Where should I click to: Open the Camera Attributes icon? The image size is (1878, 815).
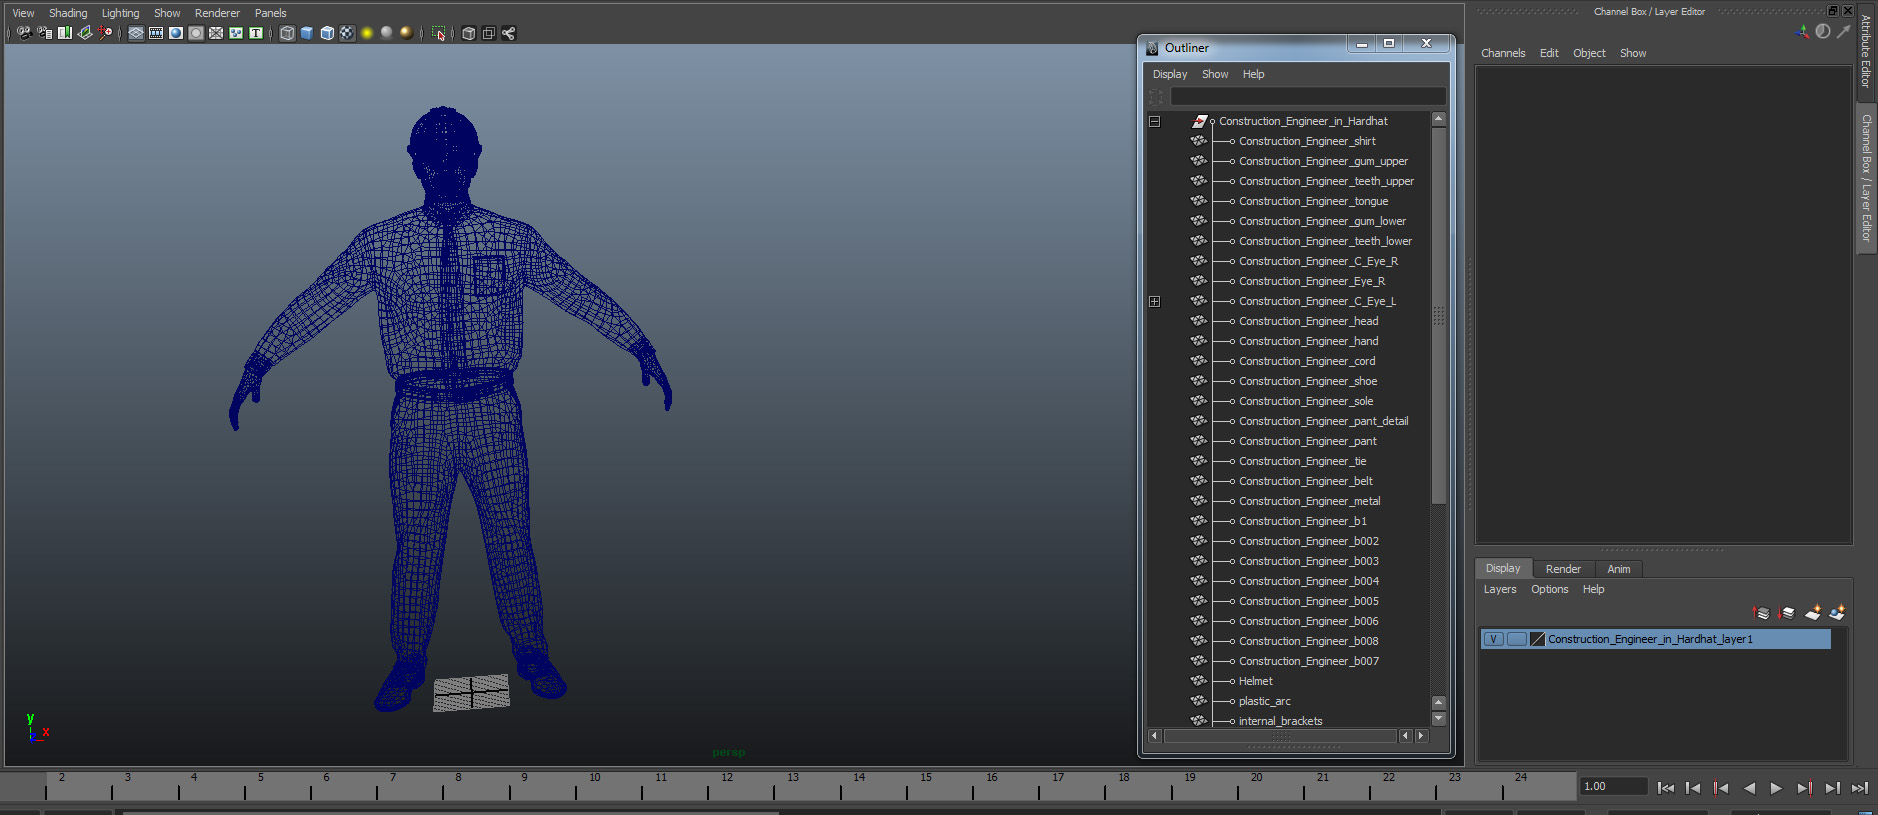point(45,33)
